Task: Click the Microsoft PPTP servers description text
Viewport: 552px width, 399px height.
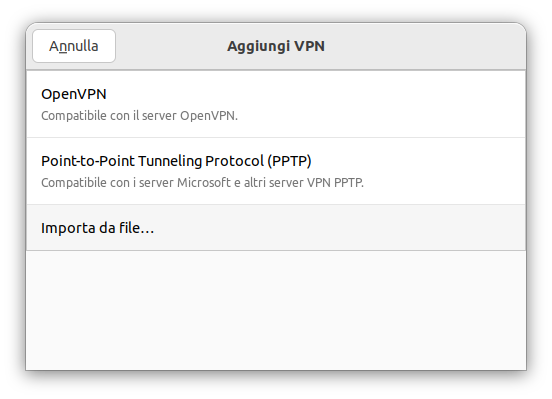Action: [x=202, y=183]
